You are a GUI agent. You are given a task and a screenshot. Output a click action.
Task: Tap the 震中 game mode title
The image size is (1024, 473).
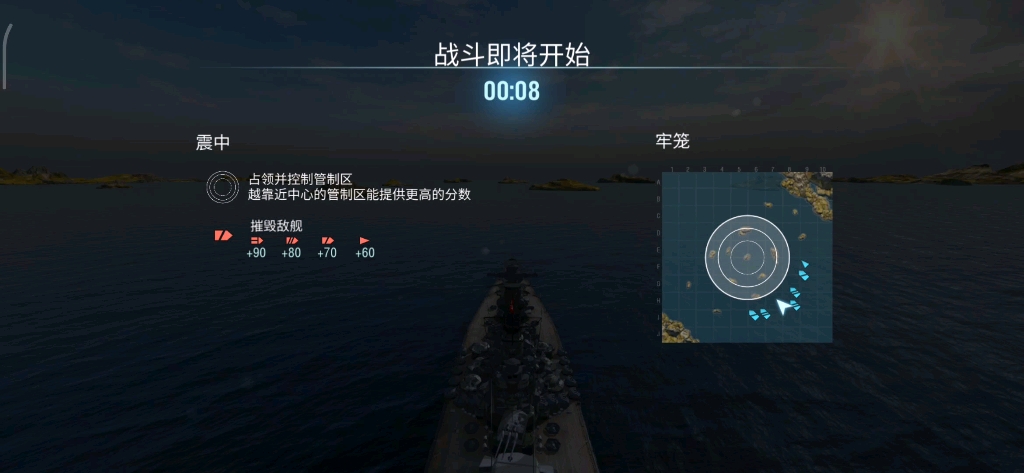(213, 142)
